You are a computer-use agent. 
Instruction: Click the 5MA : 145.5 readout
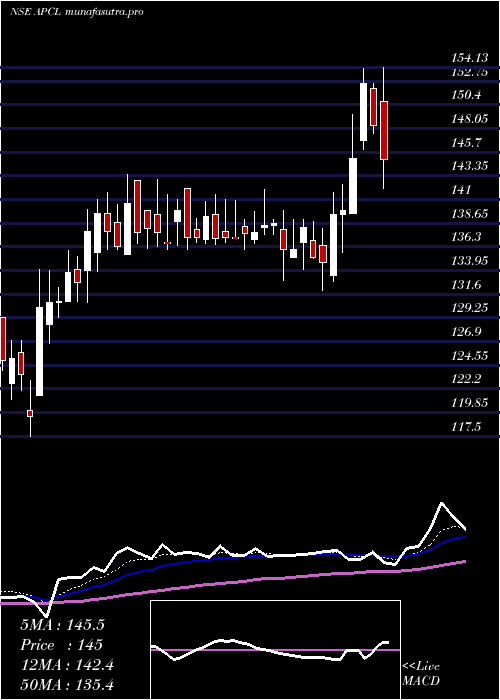pos(62,625)
